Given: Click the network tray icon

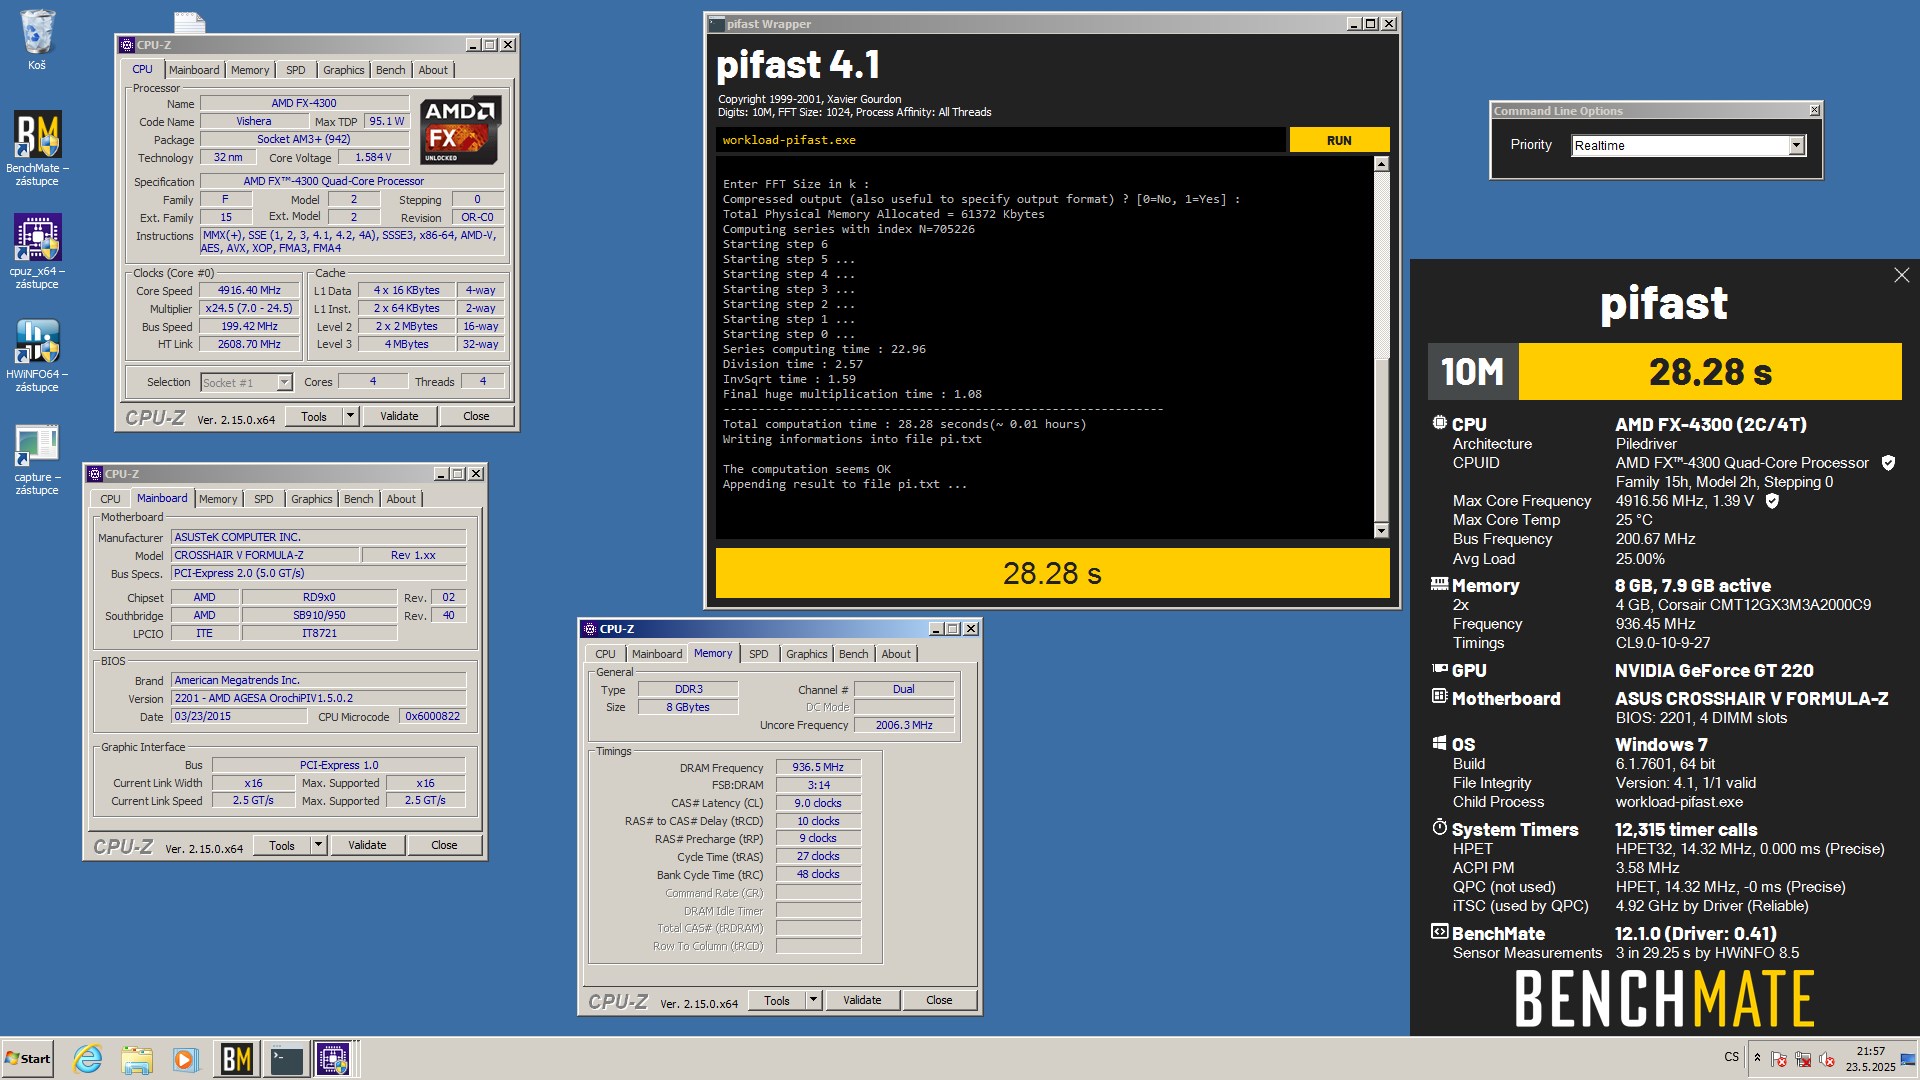Looking at the screenshot, I should pos(1803,1058).
